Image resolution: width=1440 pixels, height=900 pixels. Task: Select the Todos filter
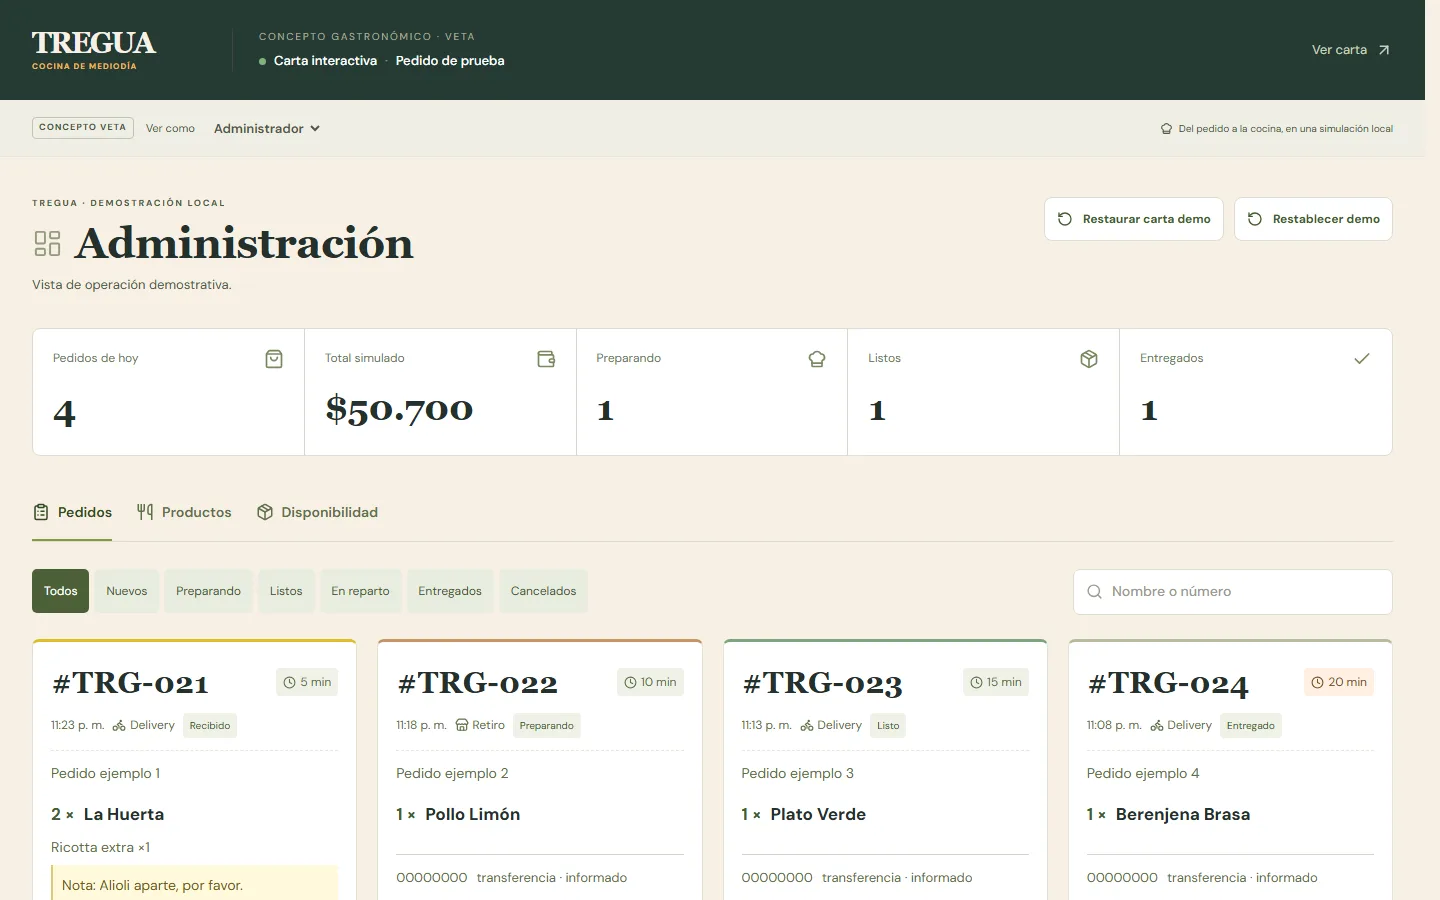pyautogui.click(x=60, y=591)
